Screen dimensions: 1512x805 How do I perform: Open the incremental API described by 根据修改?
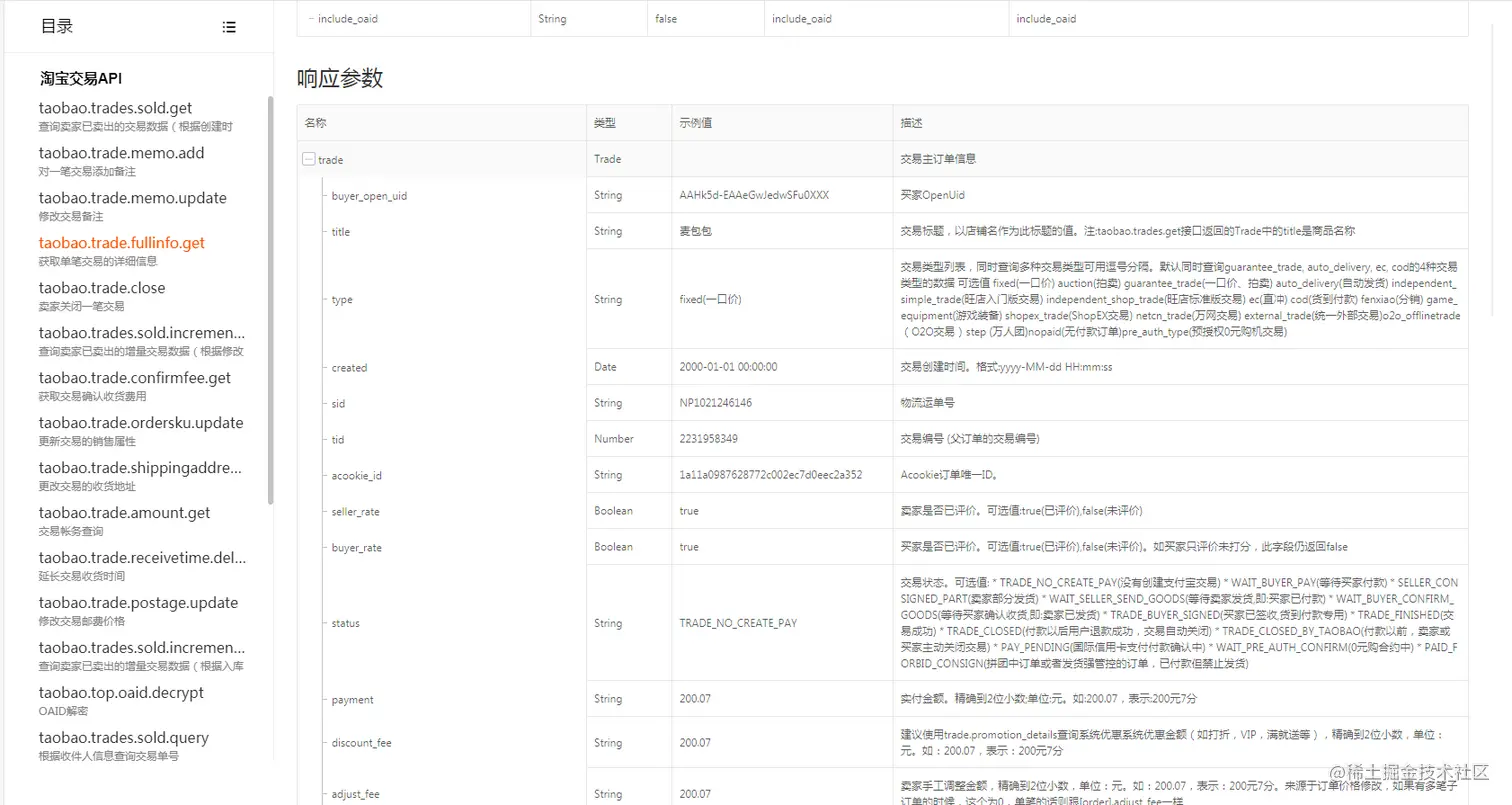click(142, 333)
